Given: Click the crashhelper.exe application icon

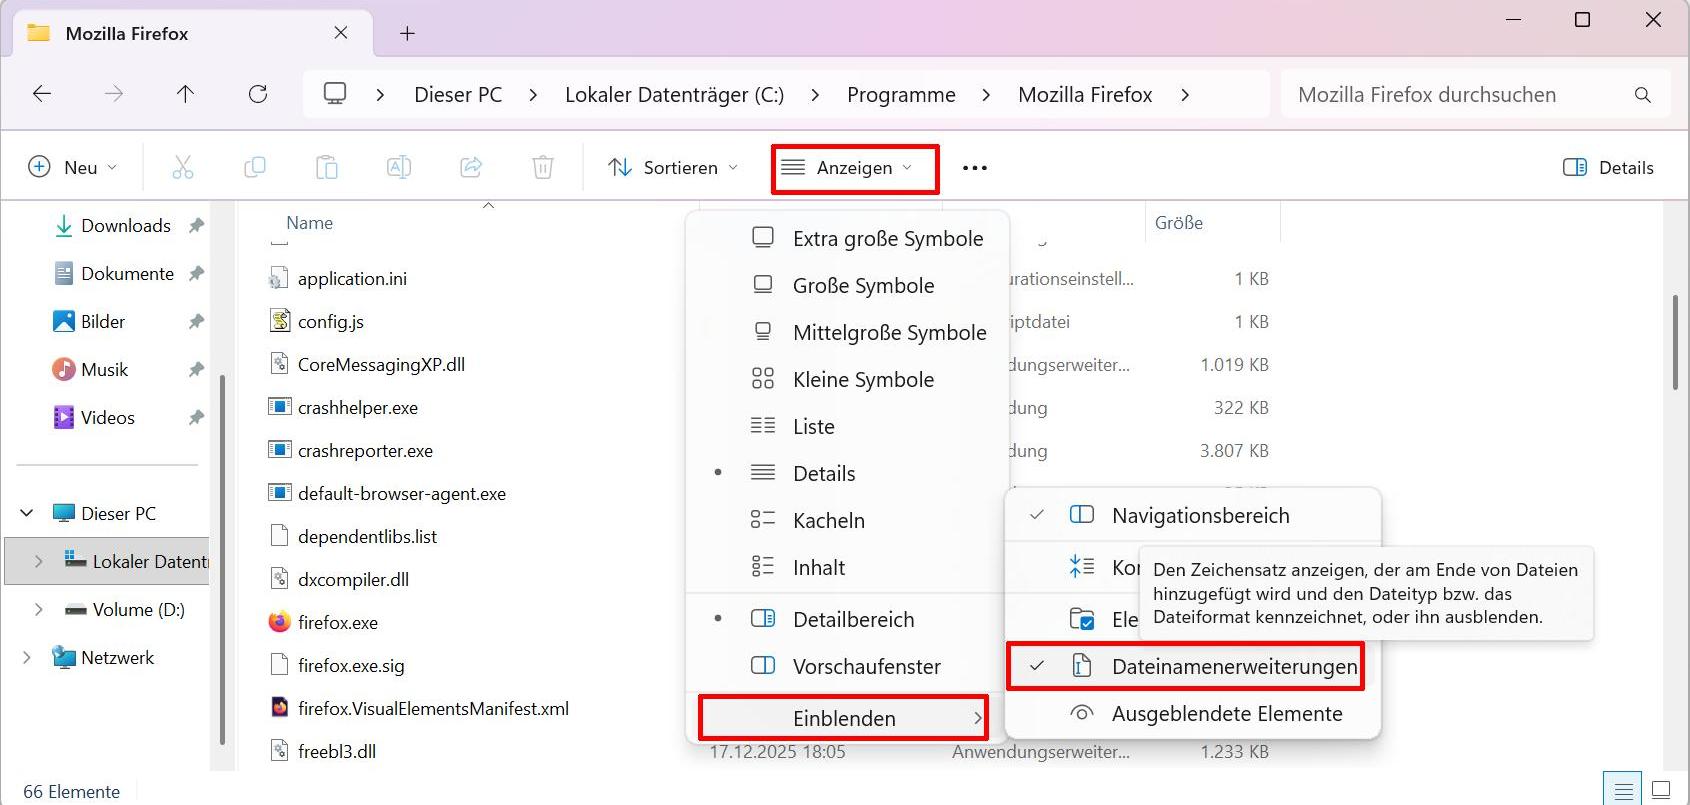Looking at the screenshot, I should pos(279,407).
